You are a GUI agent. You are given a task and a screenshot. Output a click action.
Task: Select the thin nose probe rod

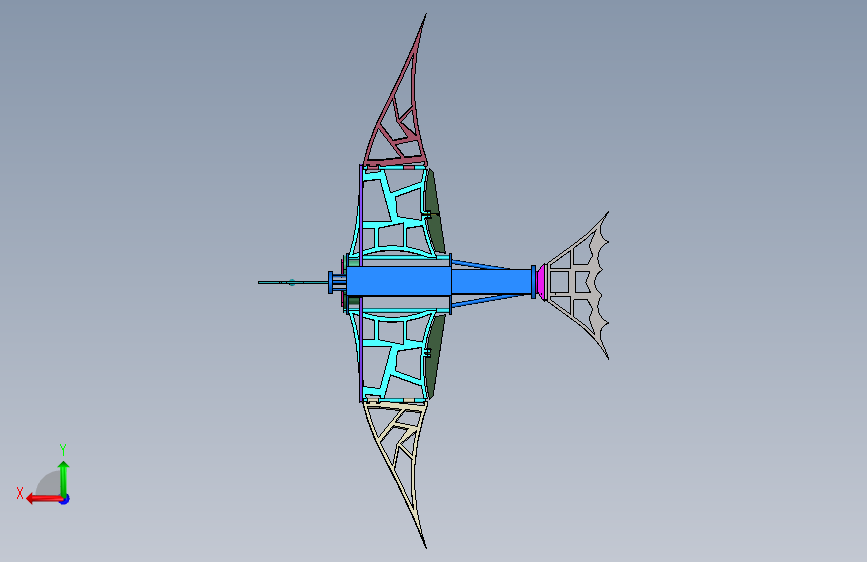[x=293, y=283]
